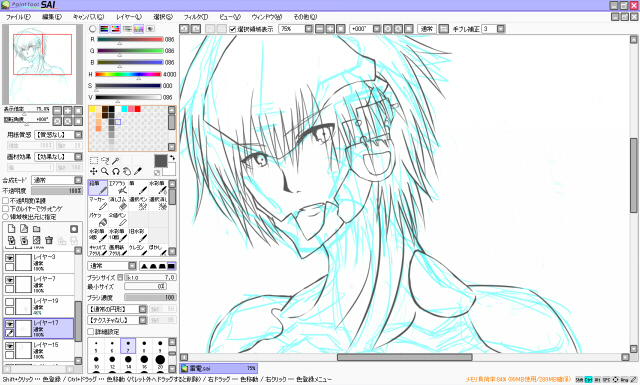
Task: Show レイヤー19 via its visibility box
Action: (x=9, y=302)
